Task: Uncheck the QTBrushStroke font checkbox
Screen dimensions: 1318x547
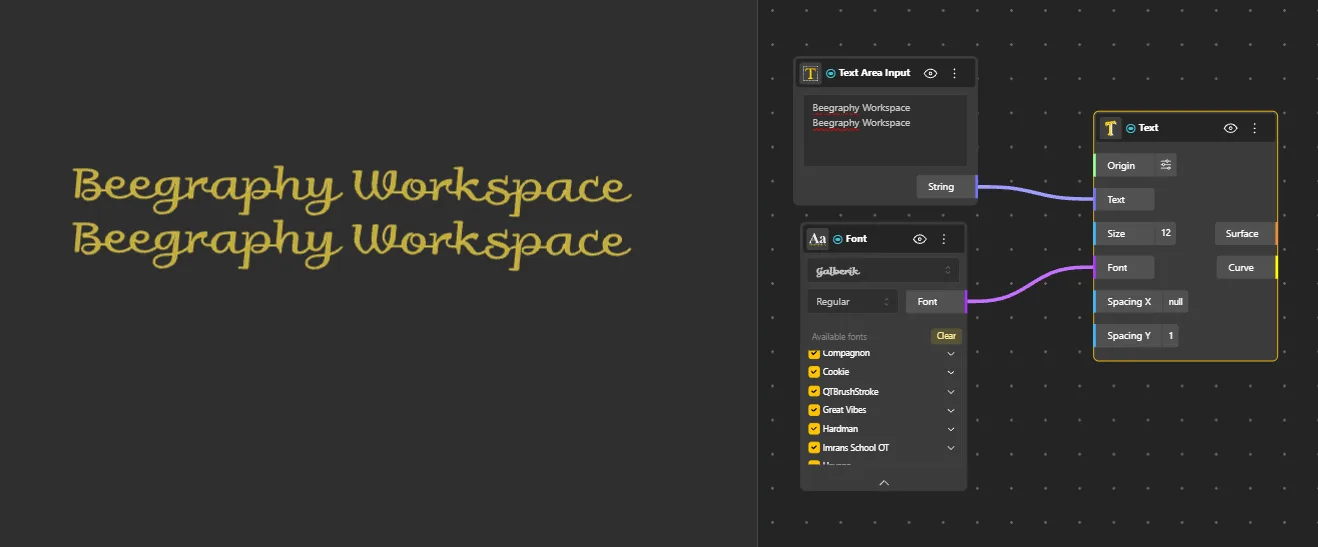Action: [x=814, y=391]
